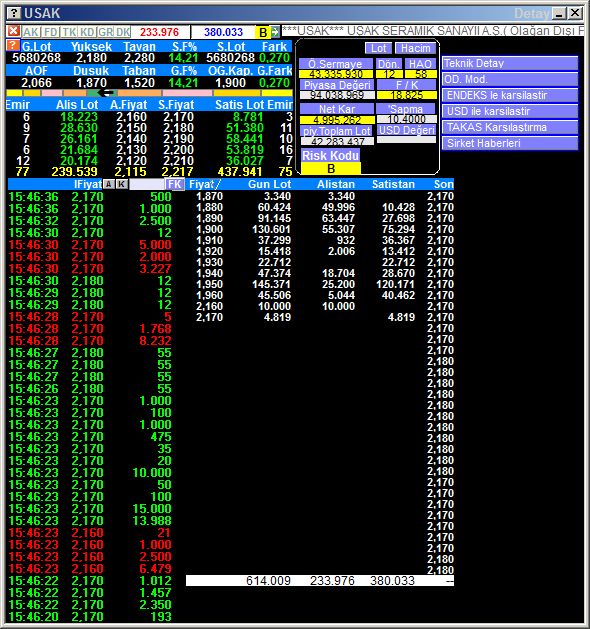Click the Ö.Sermaye label

point(336,64)
